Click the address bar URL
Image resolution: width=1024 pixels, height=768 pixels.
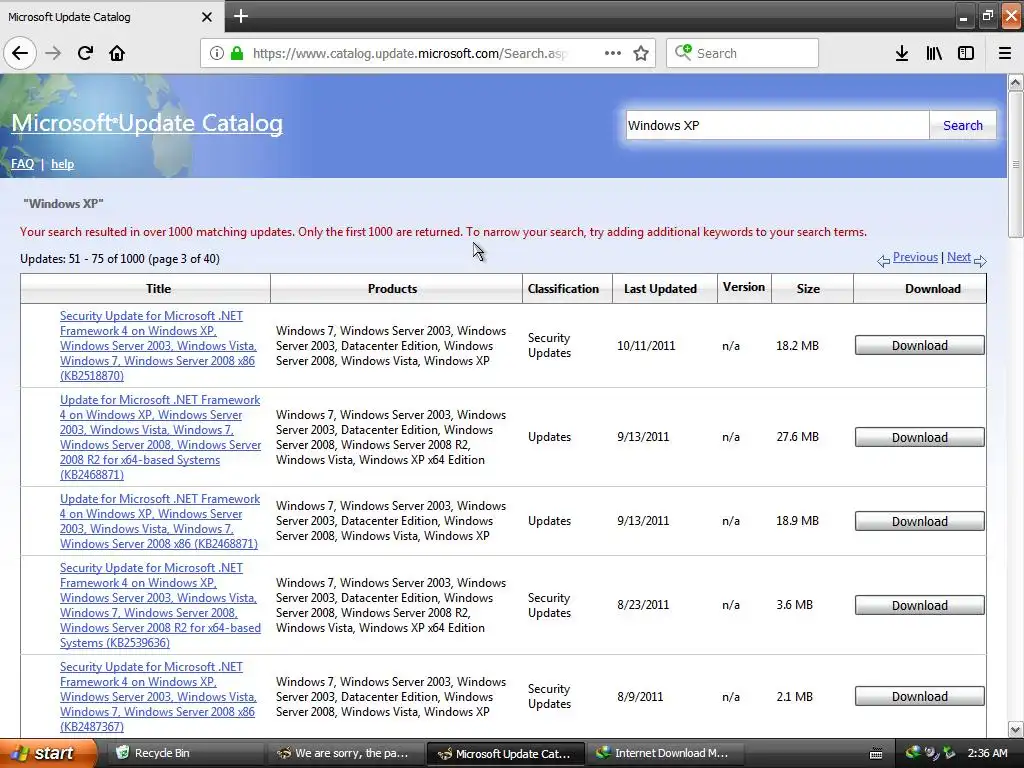409,53
